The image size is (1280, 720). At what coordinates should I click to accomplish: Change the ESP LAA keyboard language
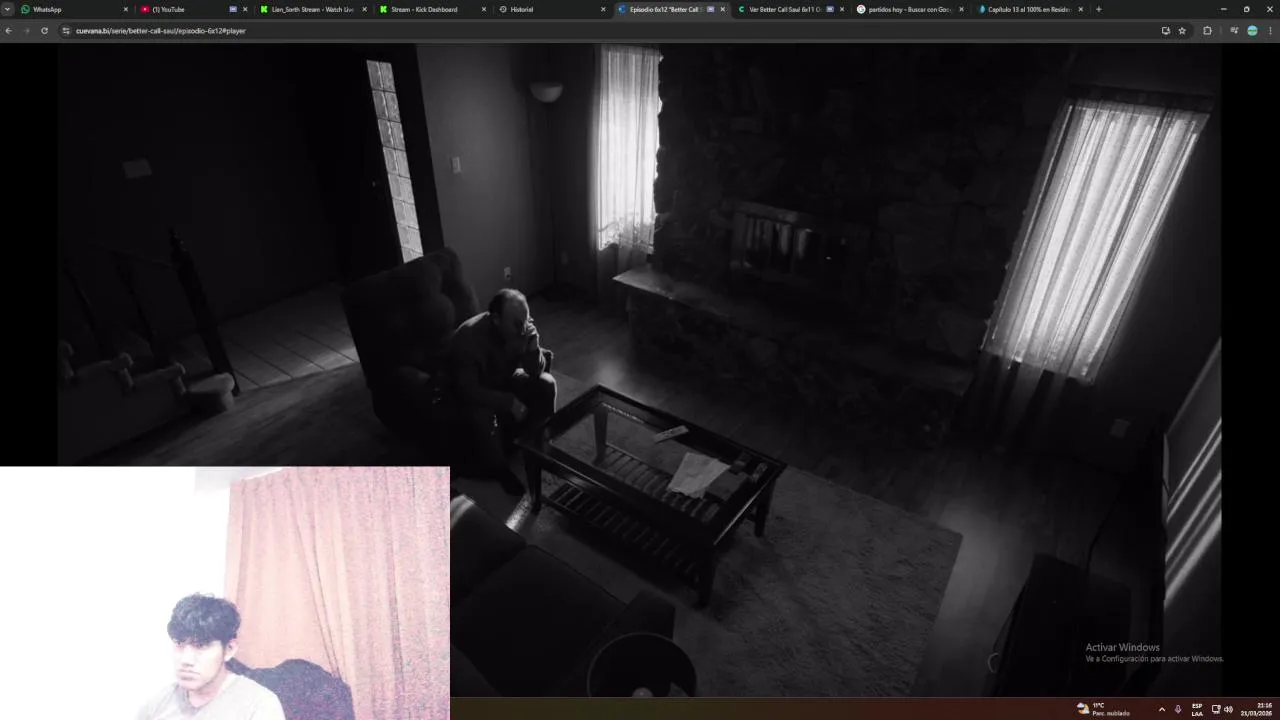point(1197,709)
